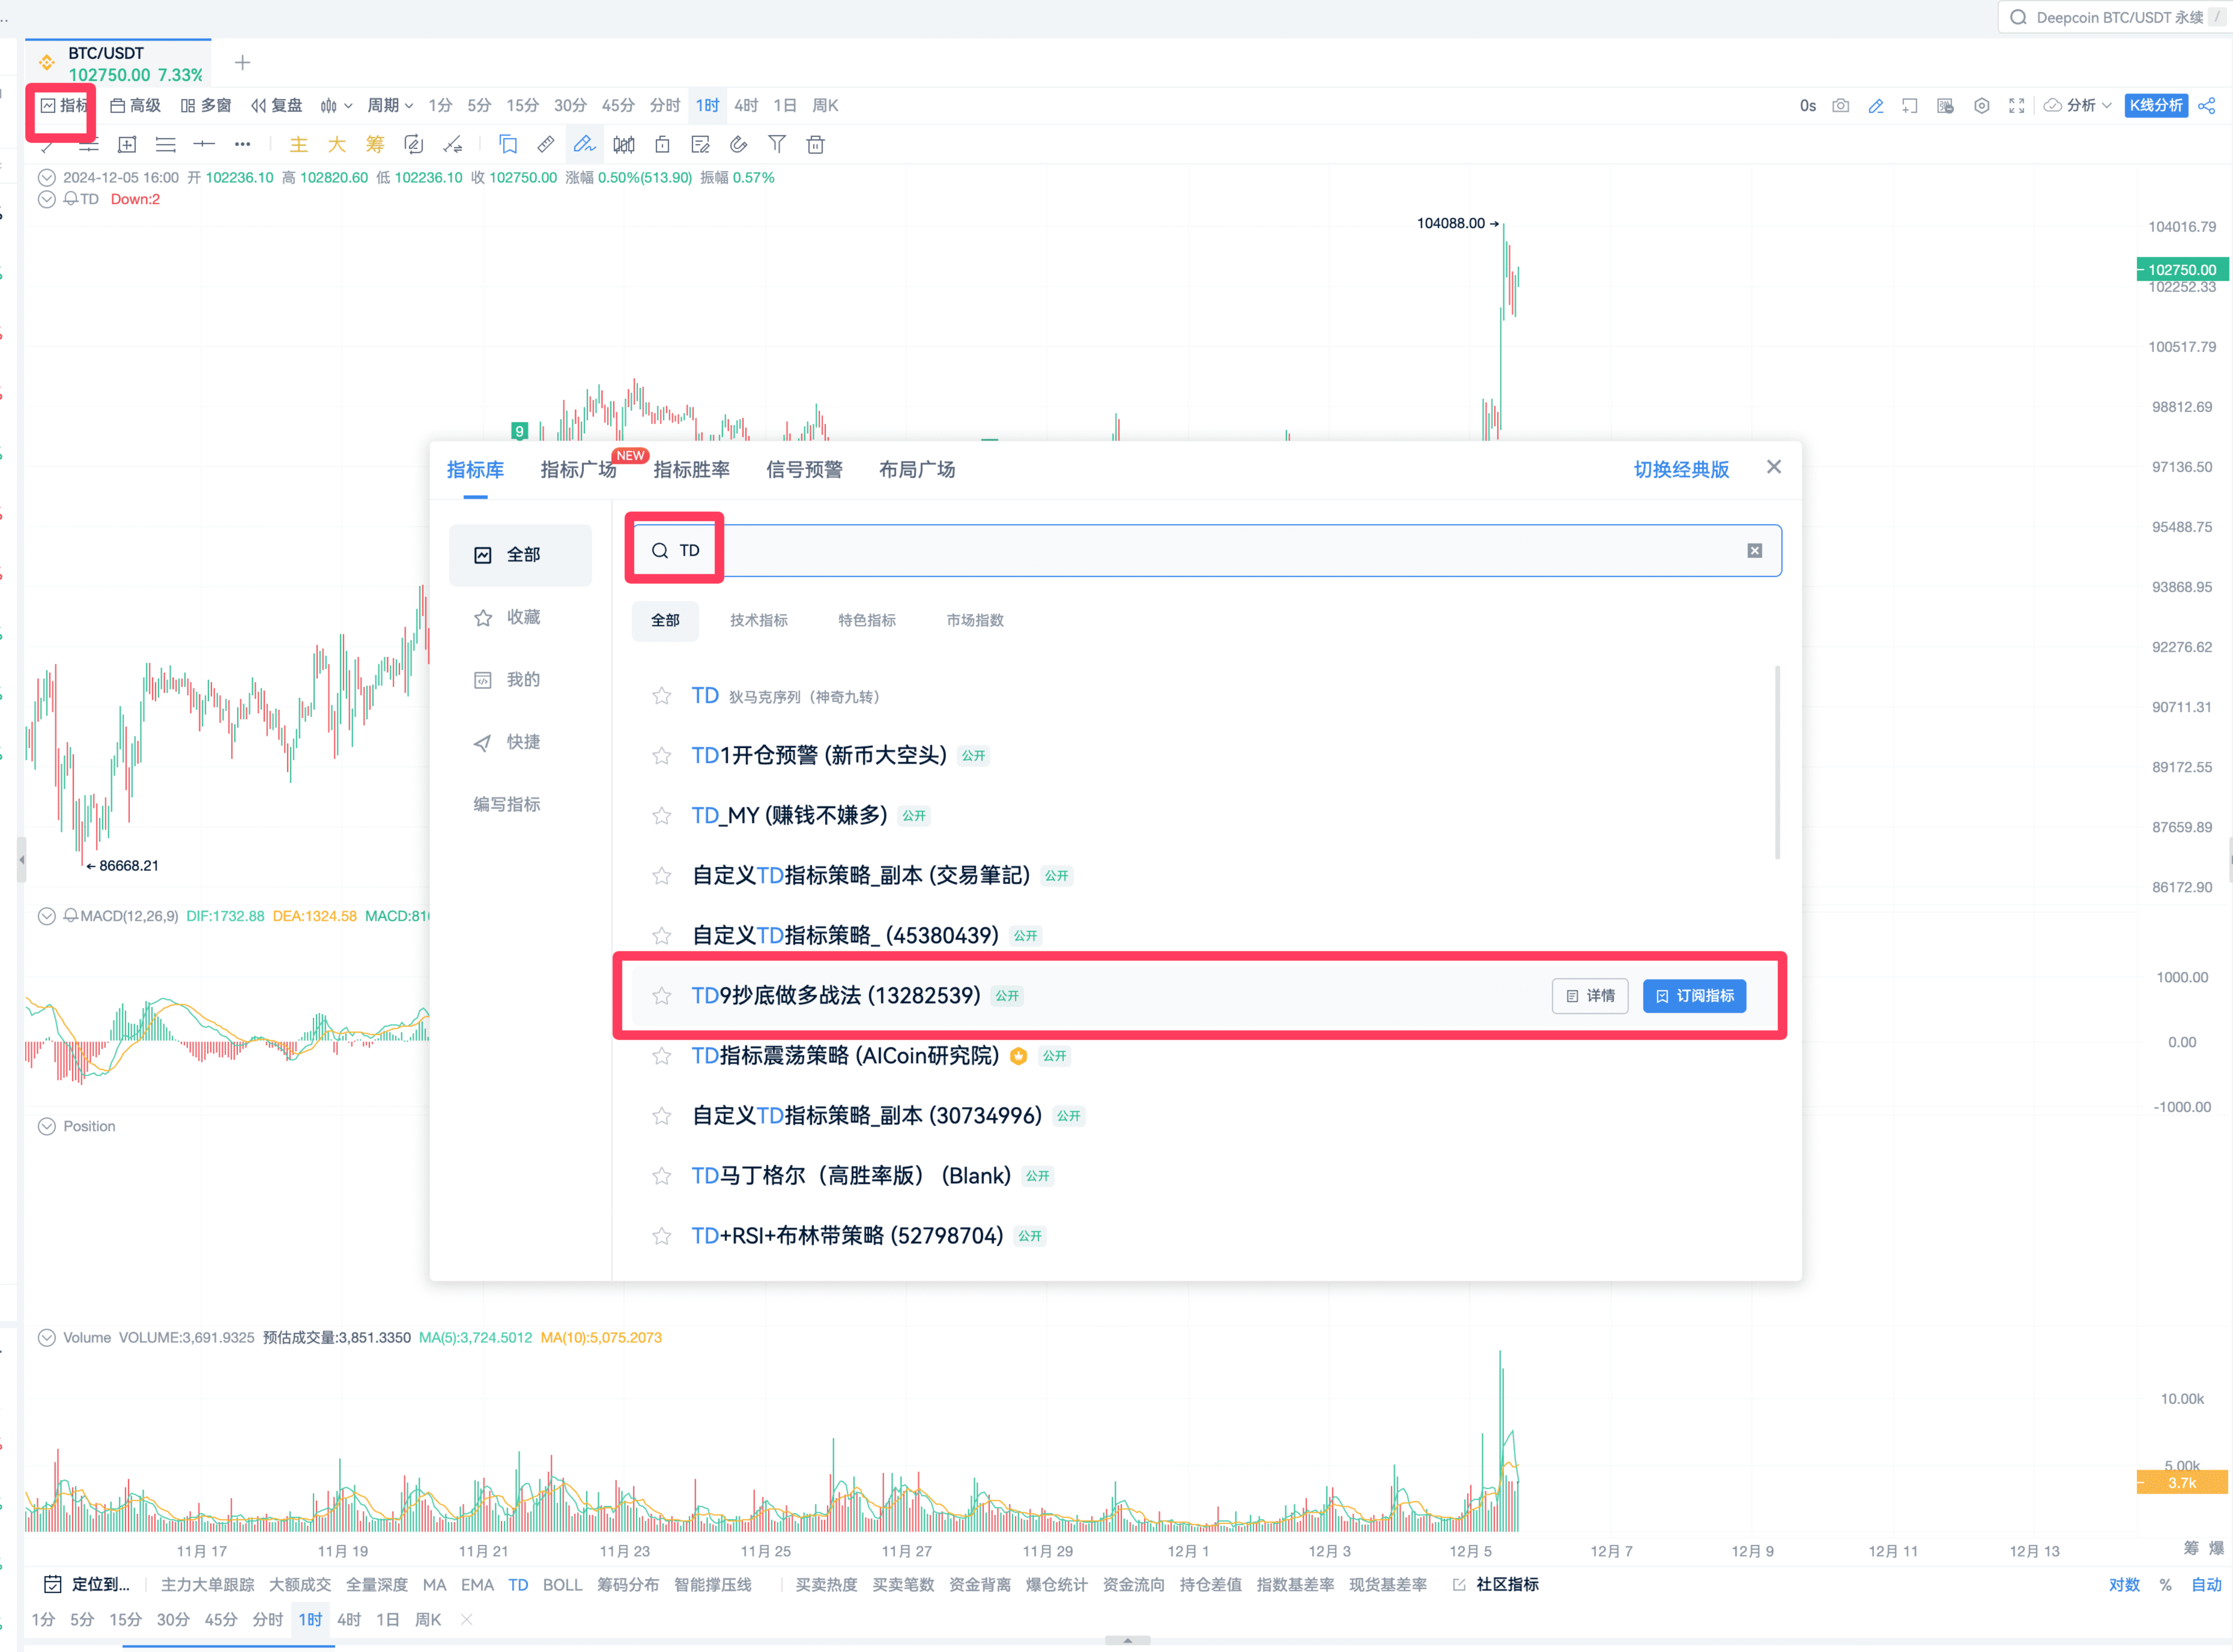Delete drawings with trash icon
Image resolution: width=2233 pixels, height=1652 pixels.
click(x=816, y=145)
